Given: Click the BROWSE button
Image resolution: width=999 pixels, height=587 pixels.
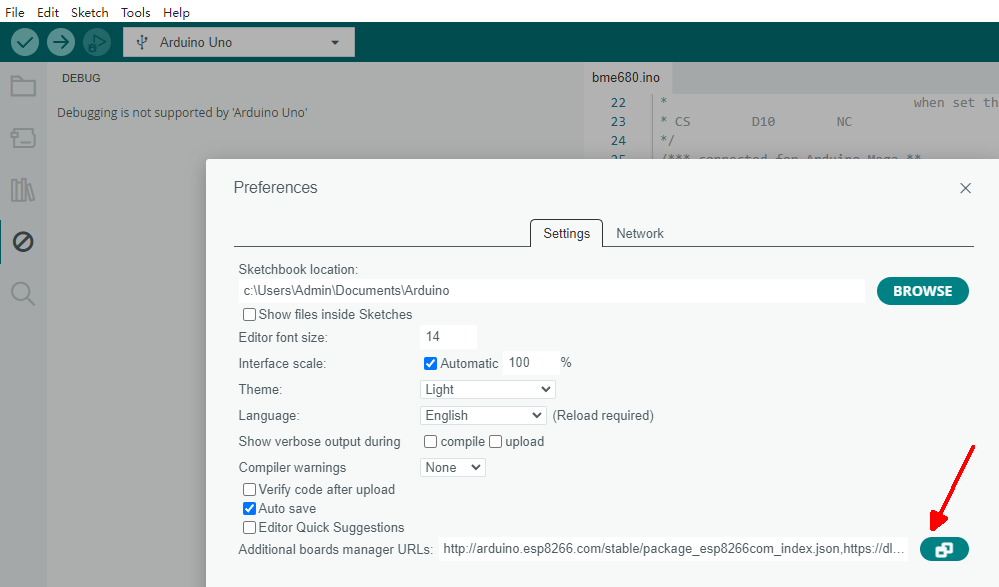Looking at the screenshot, I should click(923, 291).
